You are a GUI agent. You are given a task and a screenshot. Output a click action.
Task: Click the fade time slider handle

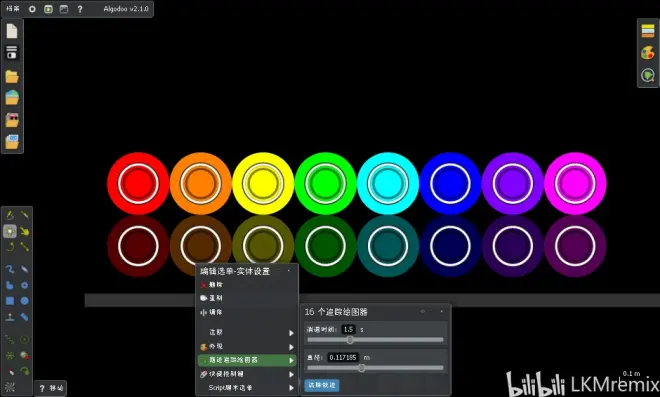point(350,340)
